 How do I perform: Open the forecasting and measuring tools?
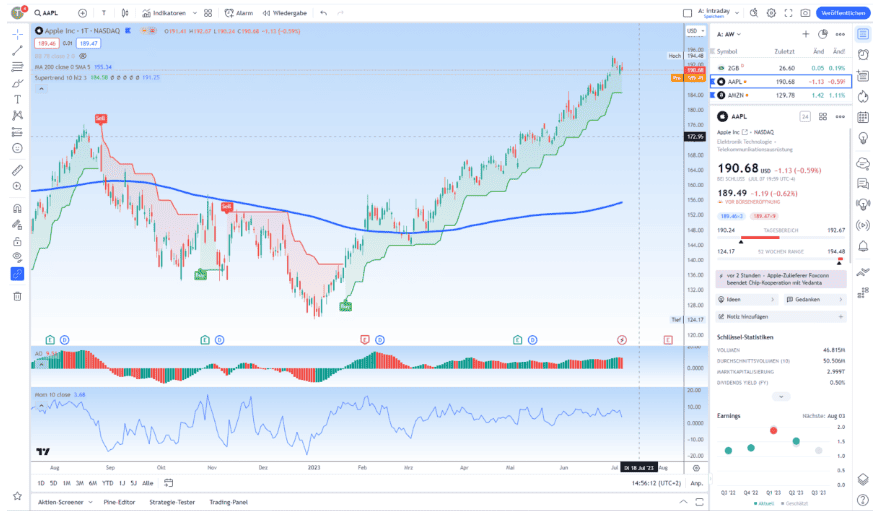point(17,132)
